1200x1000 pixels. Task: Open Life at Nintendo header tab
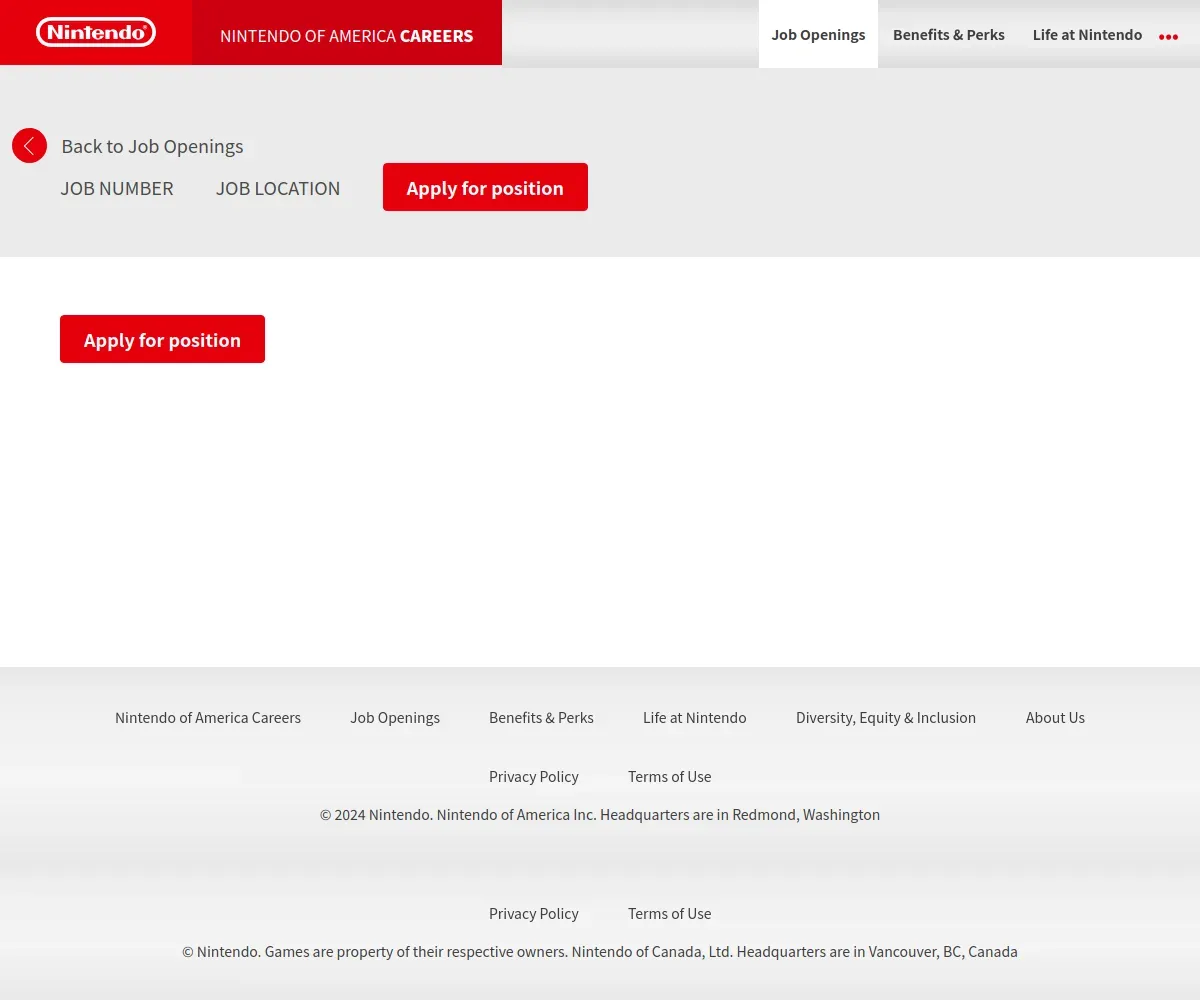1087,34
